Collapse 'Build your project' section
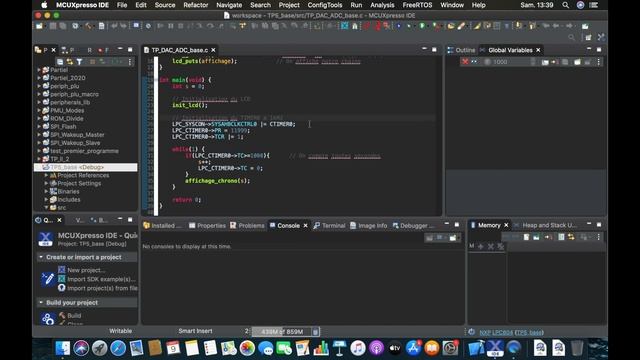Image resolution: width=640 pixels, height=360 pixels. [41, 302]
